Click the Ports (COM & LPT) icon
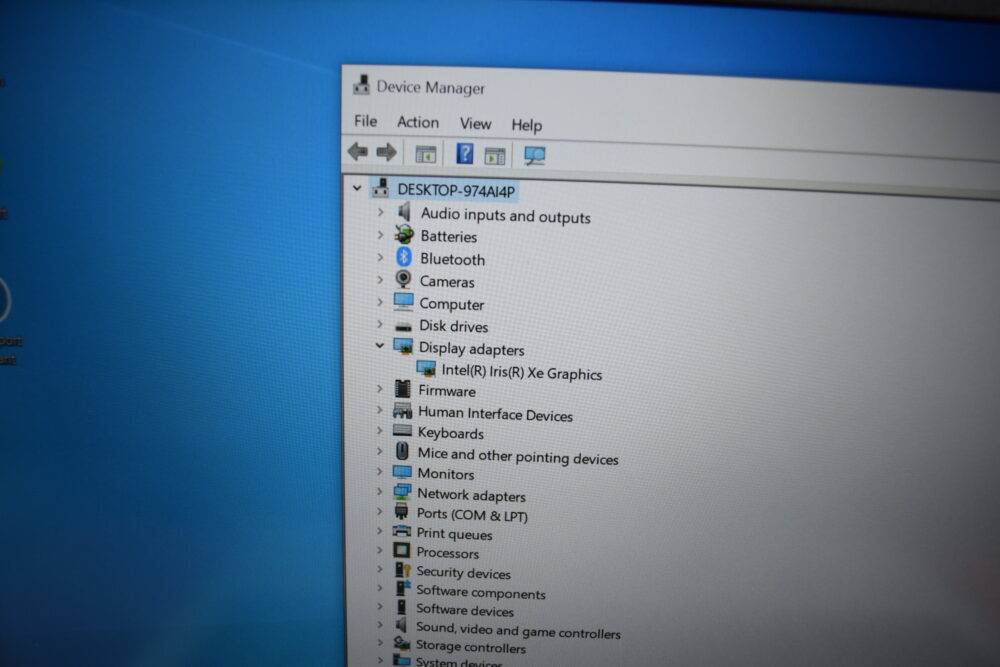Image resolution: width=1000 pixels, height=667 pixels. pyautogui.click(x=401, y=511)
